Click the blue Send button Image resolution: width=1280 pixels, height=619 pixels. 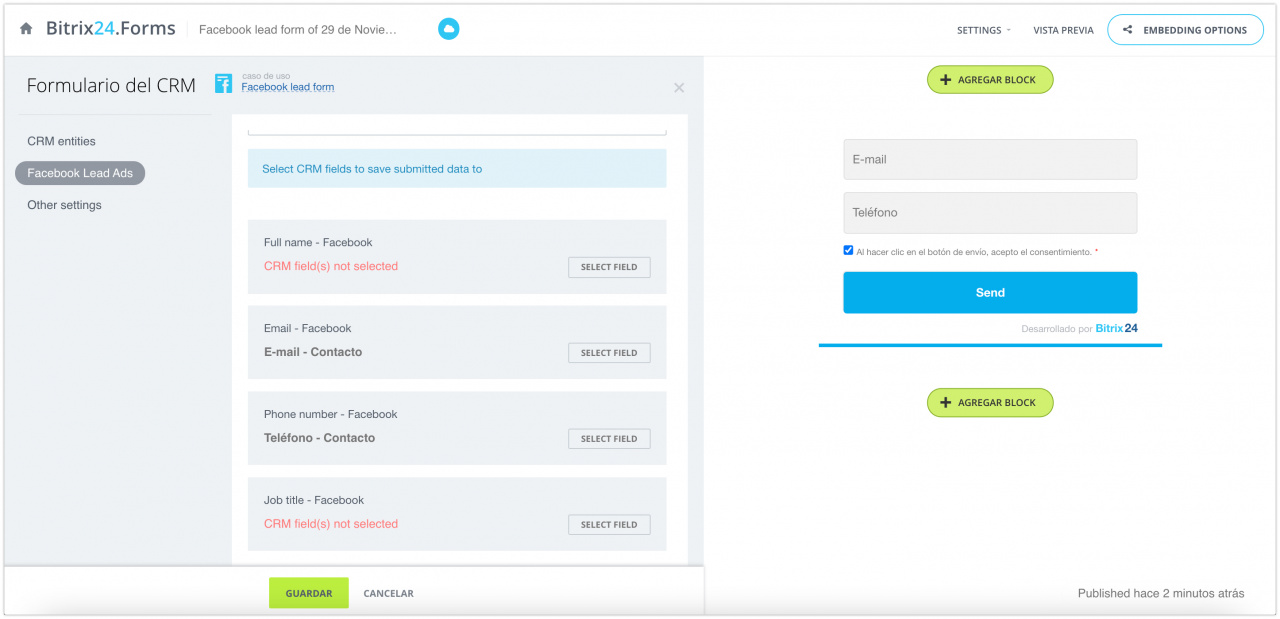pyautogui.click(x=990, y=293)
